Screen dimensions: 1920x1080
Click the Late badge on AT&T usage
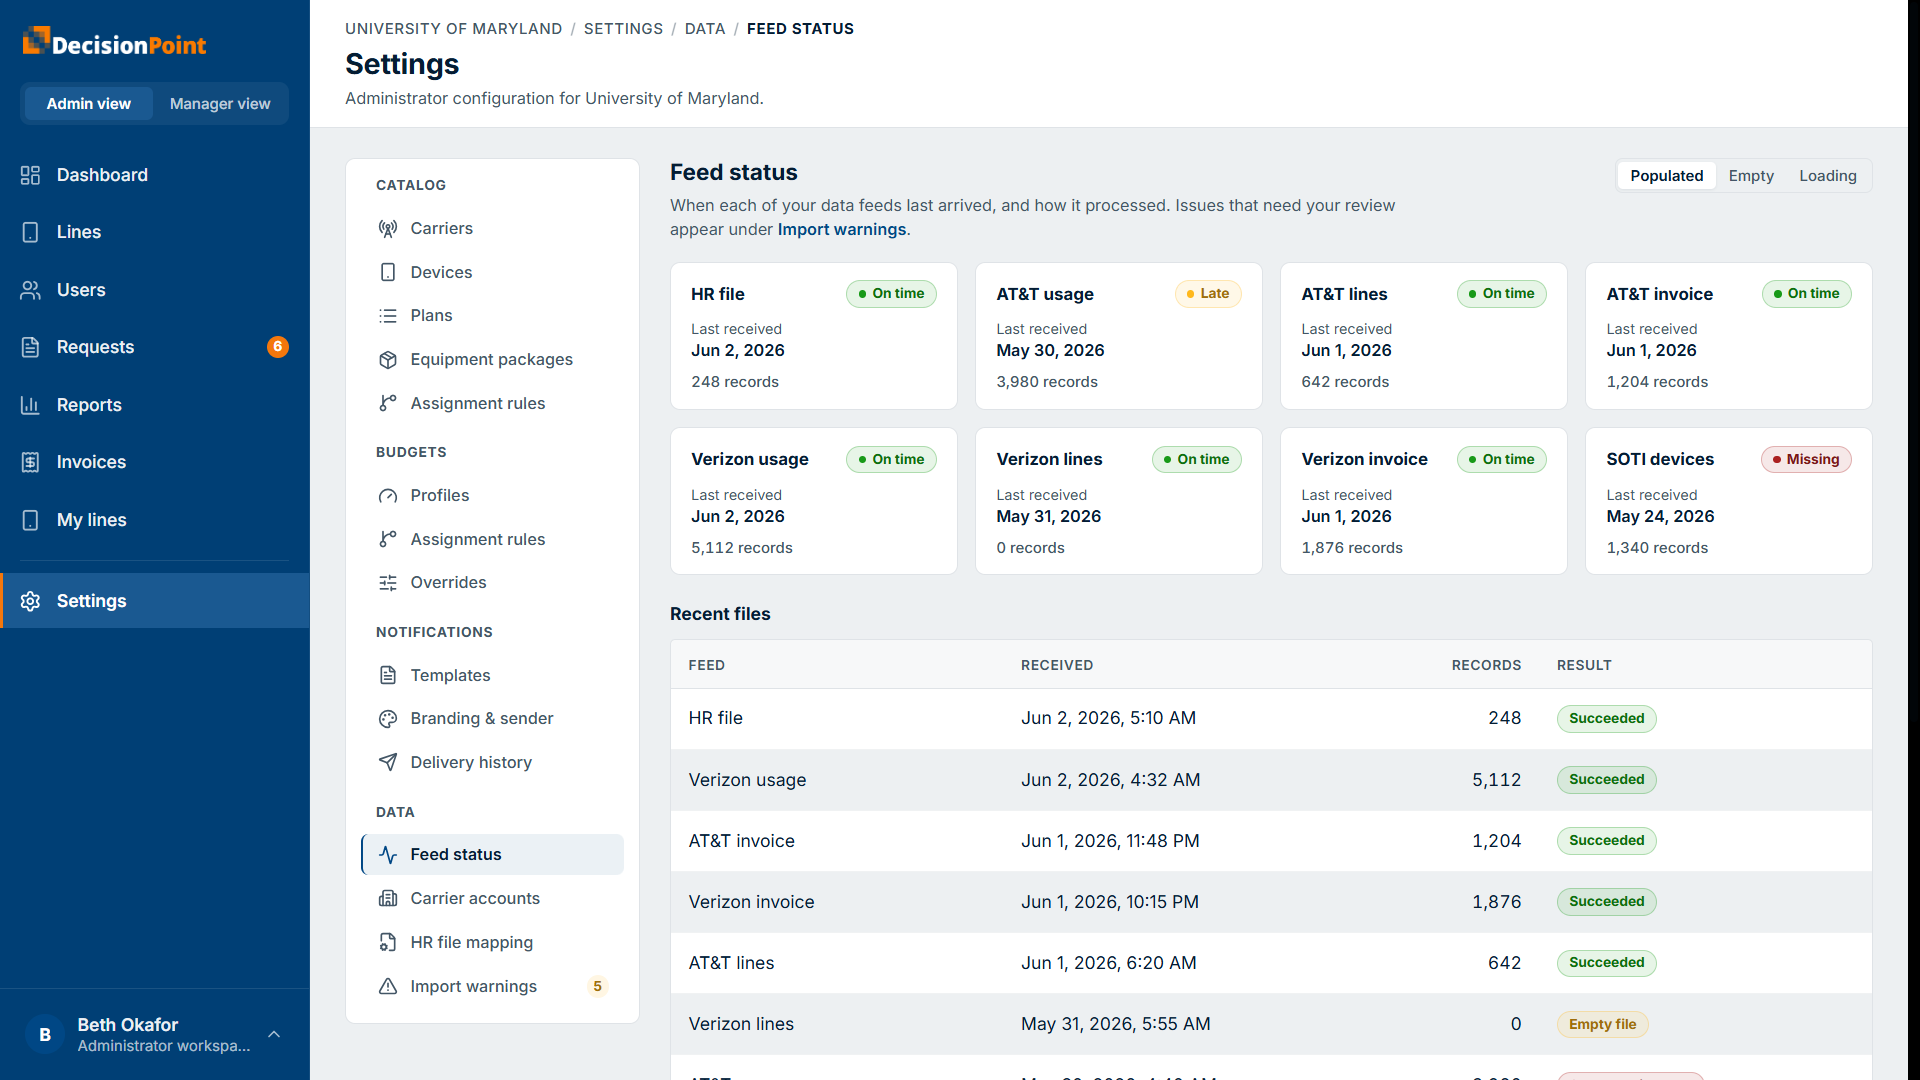[x=1208, y=294]
